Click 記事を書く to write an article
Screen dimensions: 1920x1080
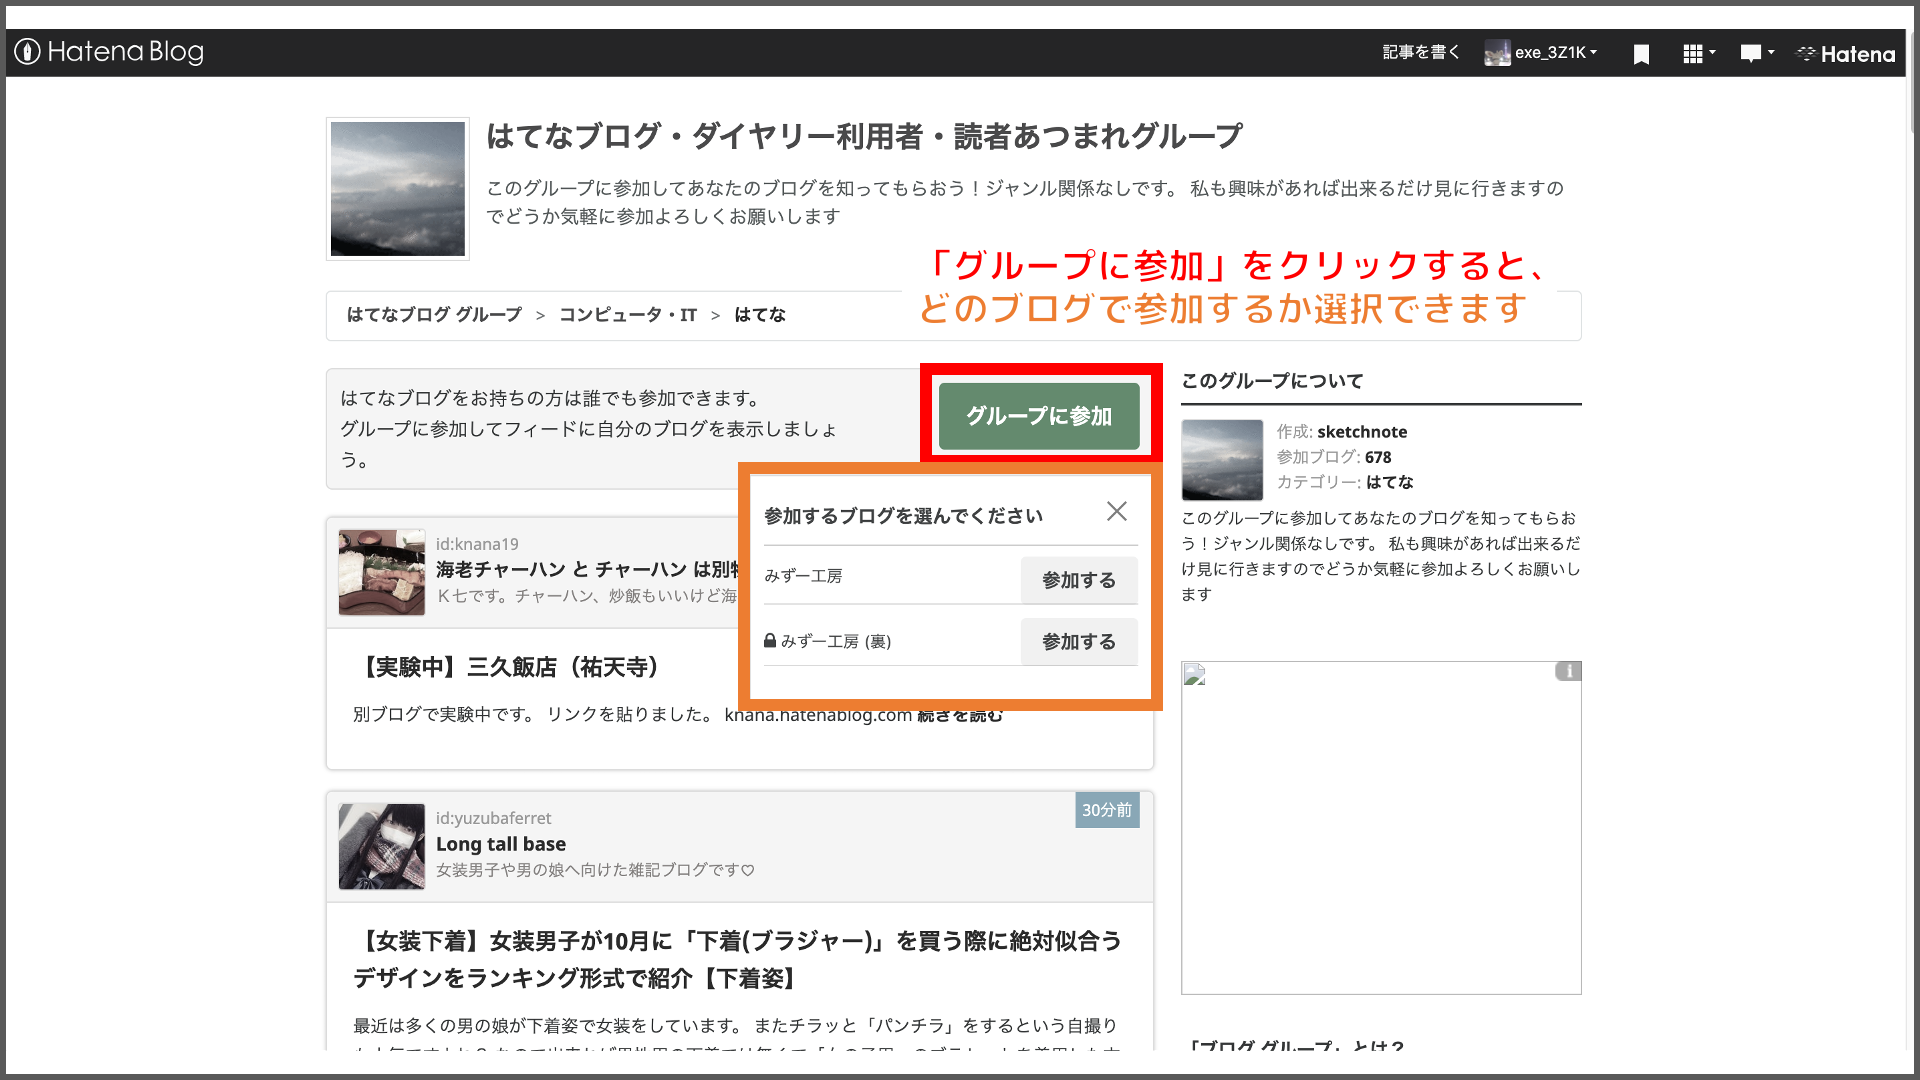tap(1420, 52)
